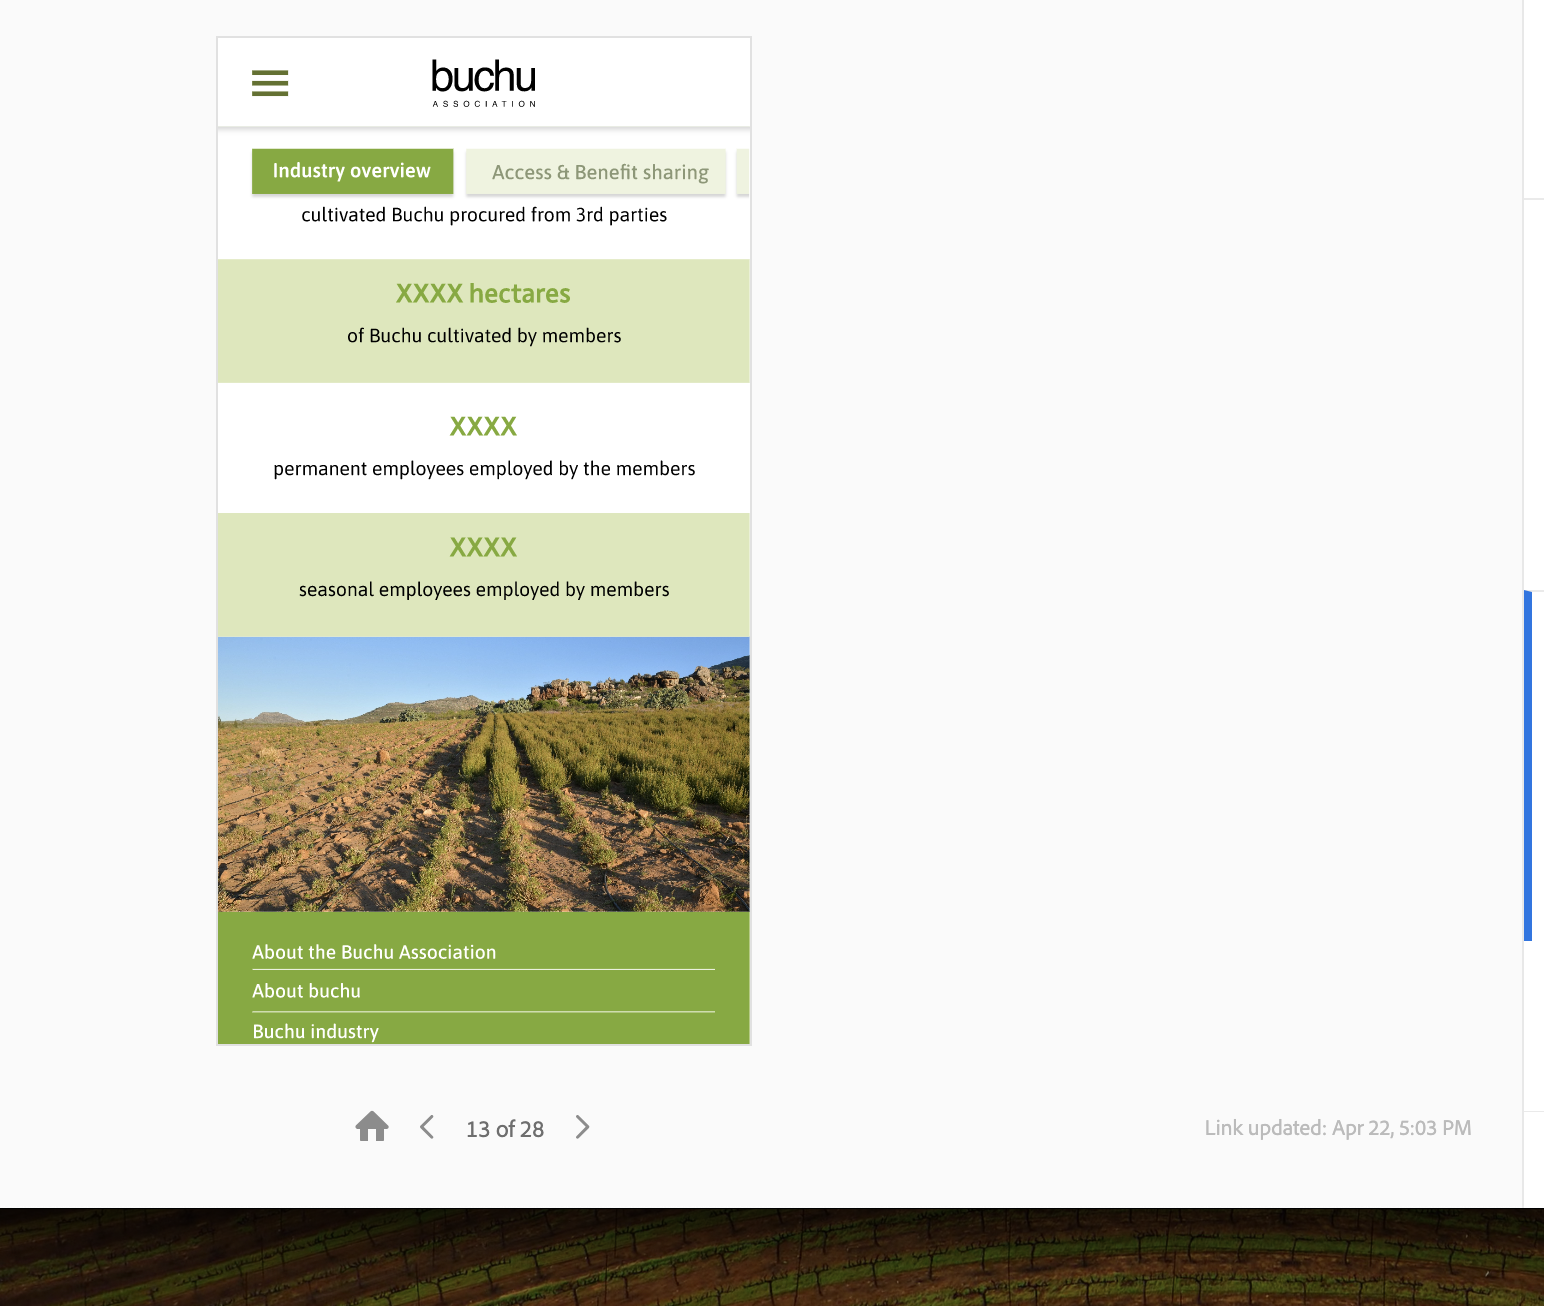The image size is (1544, 1306).
Task: Click the Buchu field landscape photo
Action: 484,773
